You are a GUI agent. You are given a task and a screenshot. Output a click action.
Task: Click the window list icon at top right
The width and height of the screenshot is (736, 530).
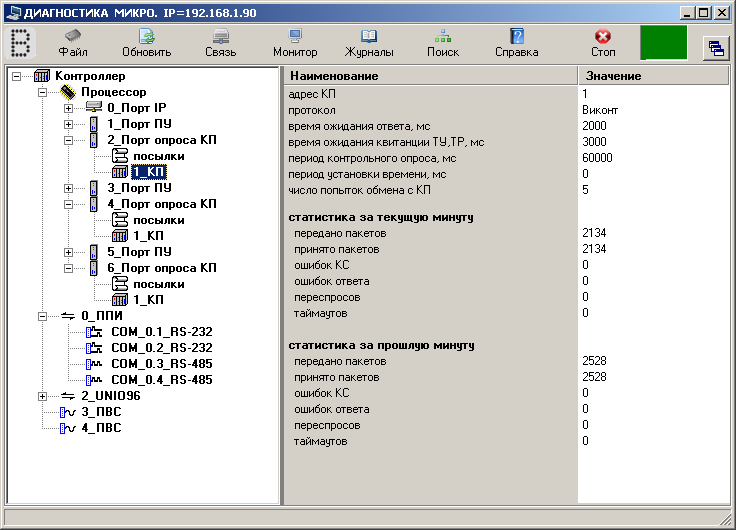coord(715,48)
